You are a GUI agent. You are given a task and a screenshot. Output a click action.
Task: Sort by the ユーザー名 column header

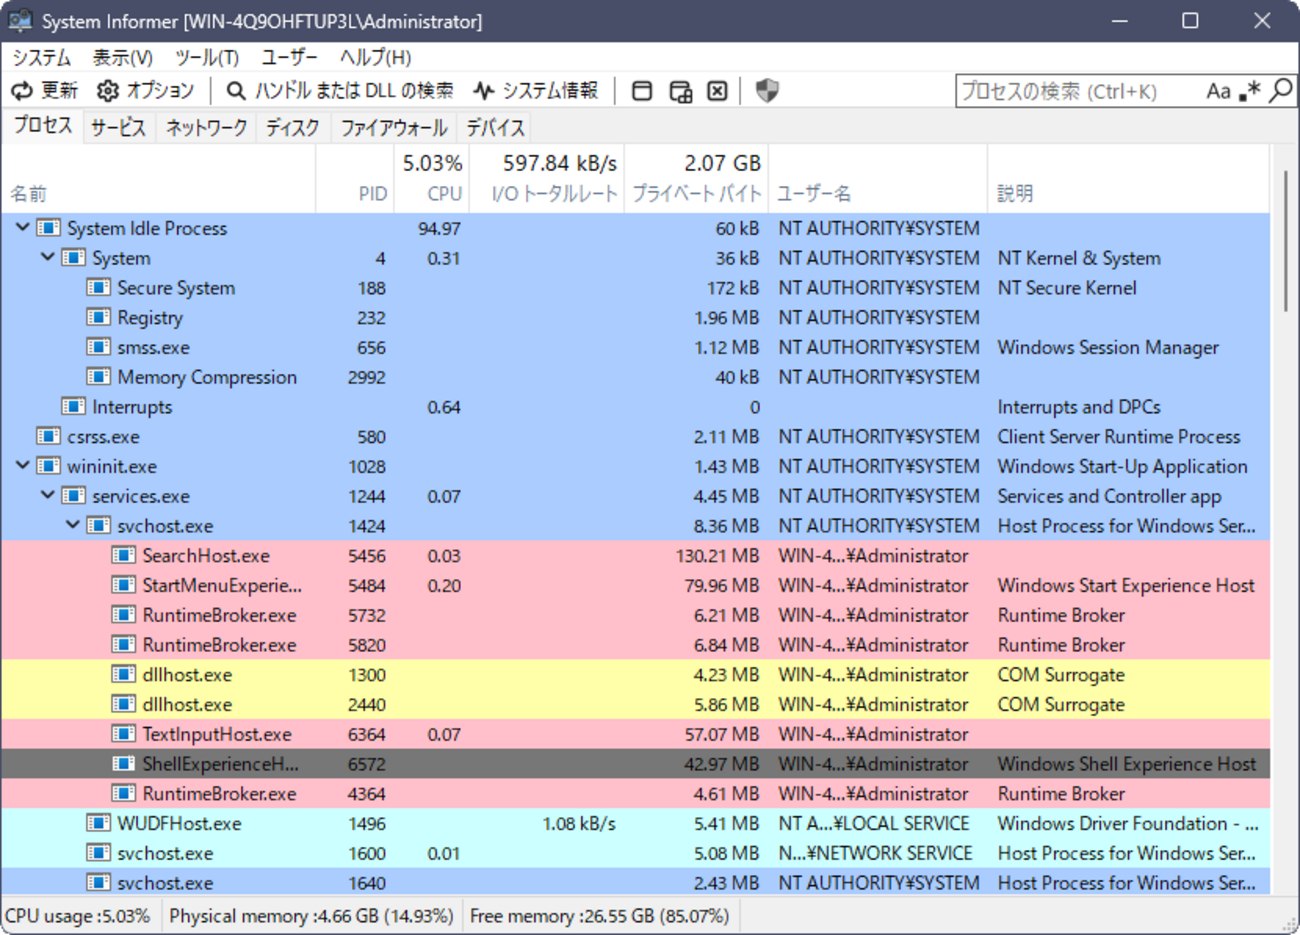coord(877,179)
